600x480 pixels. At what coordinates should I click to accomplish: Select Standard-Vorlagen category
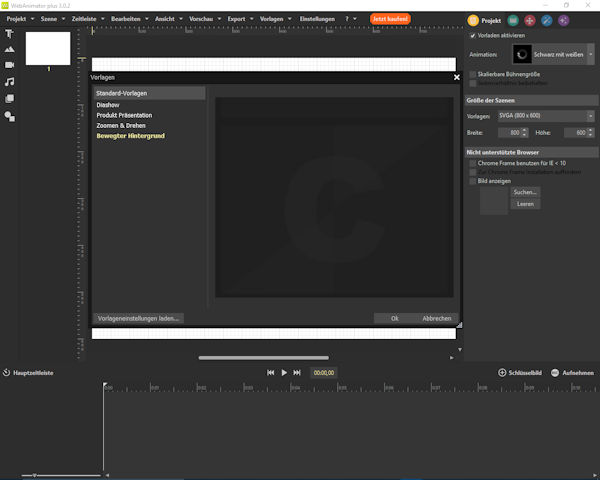149,93
